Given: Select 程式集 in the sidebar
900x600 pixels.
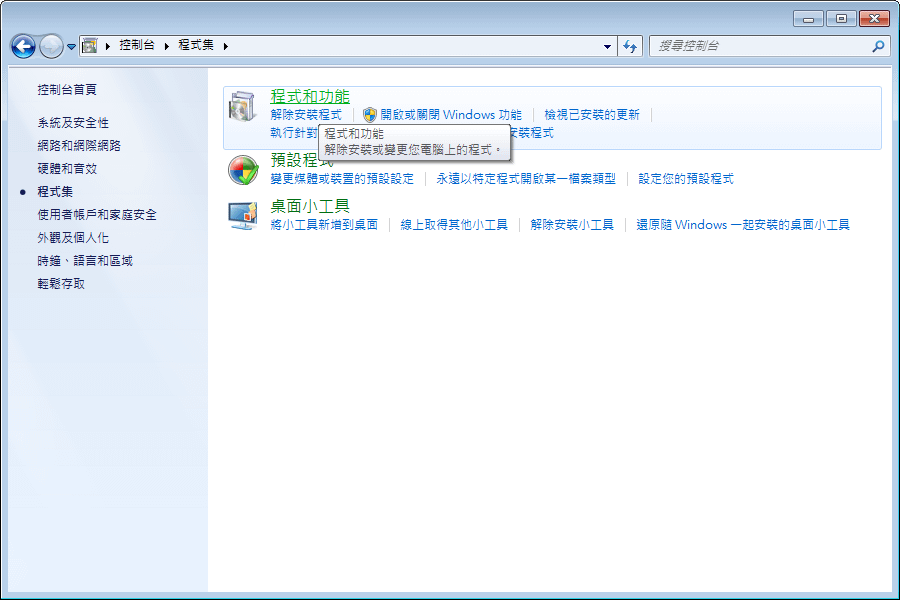Looking at the screenshot, I should click(x=55, y=191).
